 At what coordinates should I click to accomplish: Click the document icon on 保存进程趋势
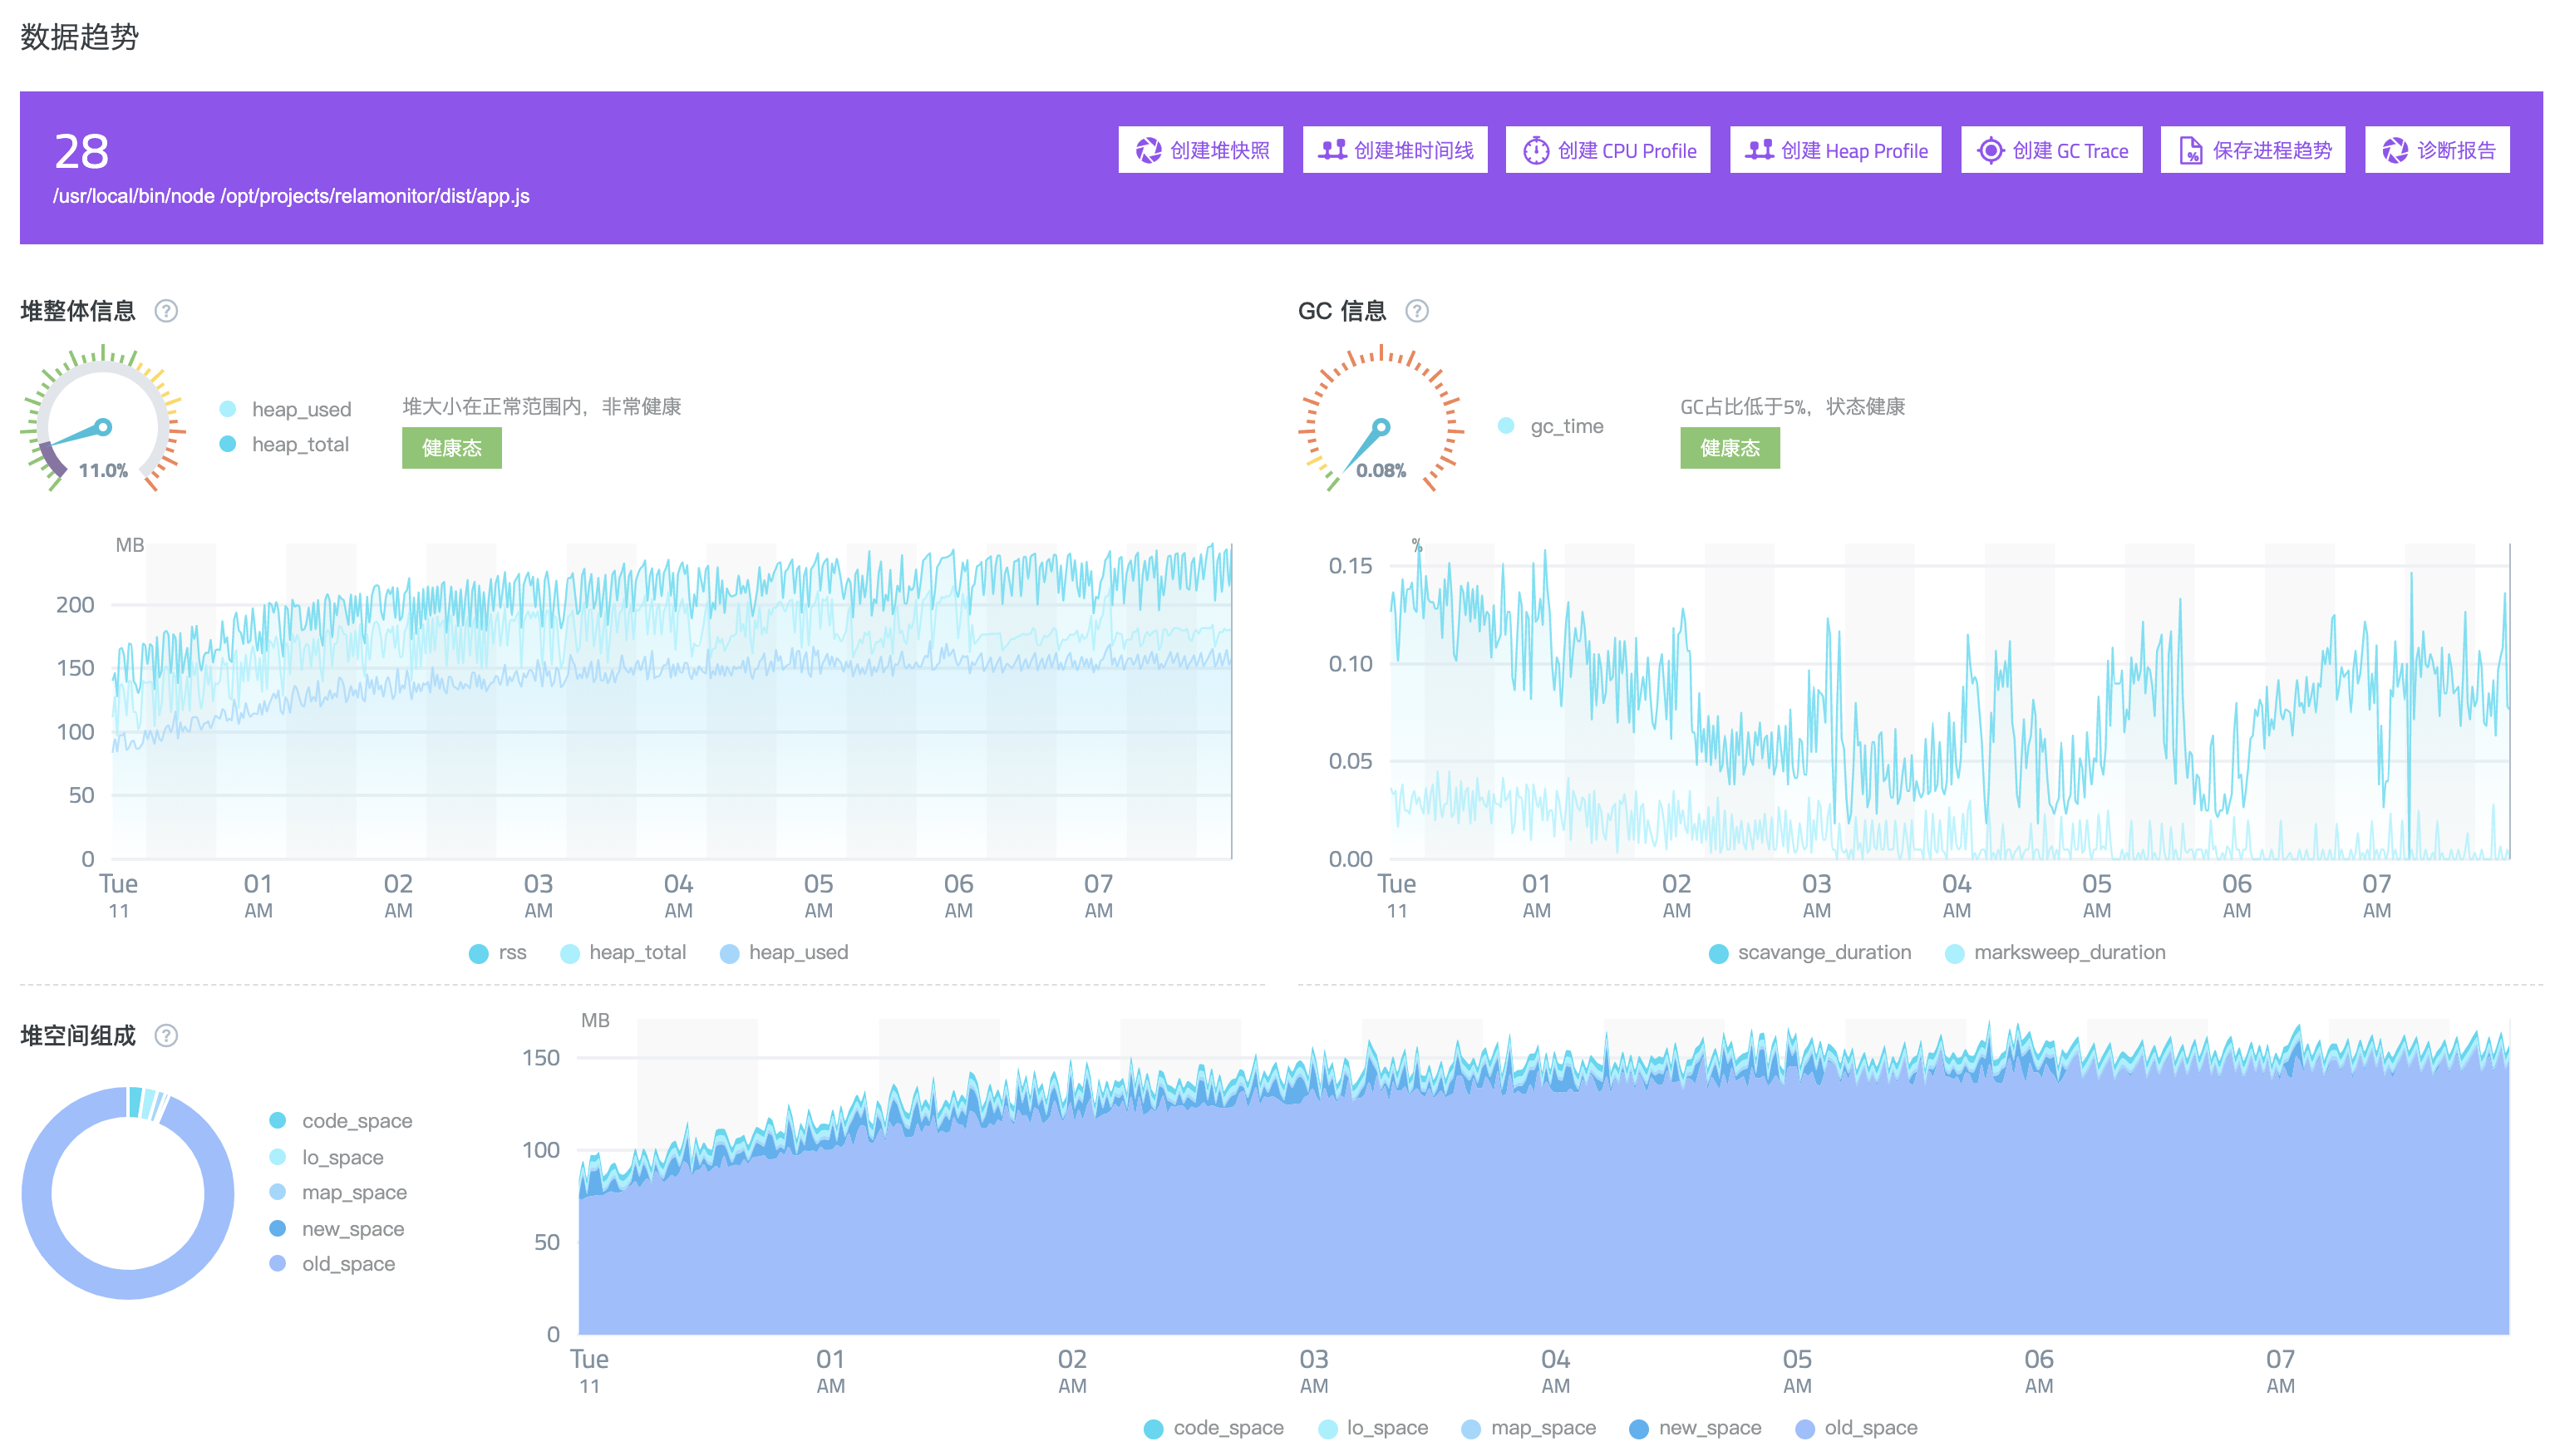tap(2190, 150)
